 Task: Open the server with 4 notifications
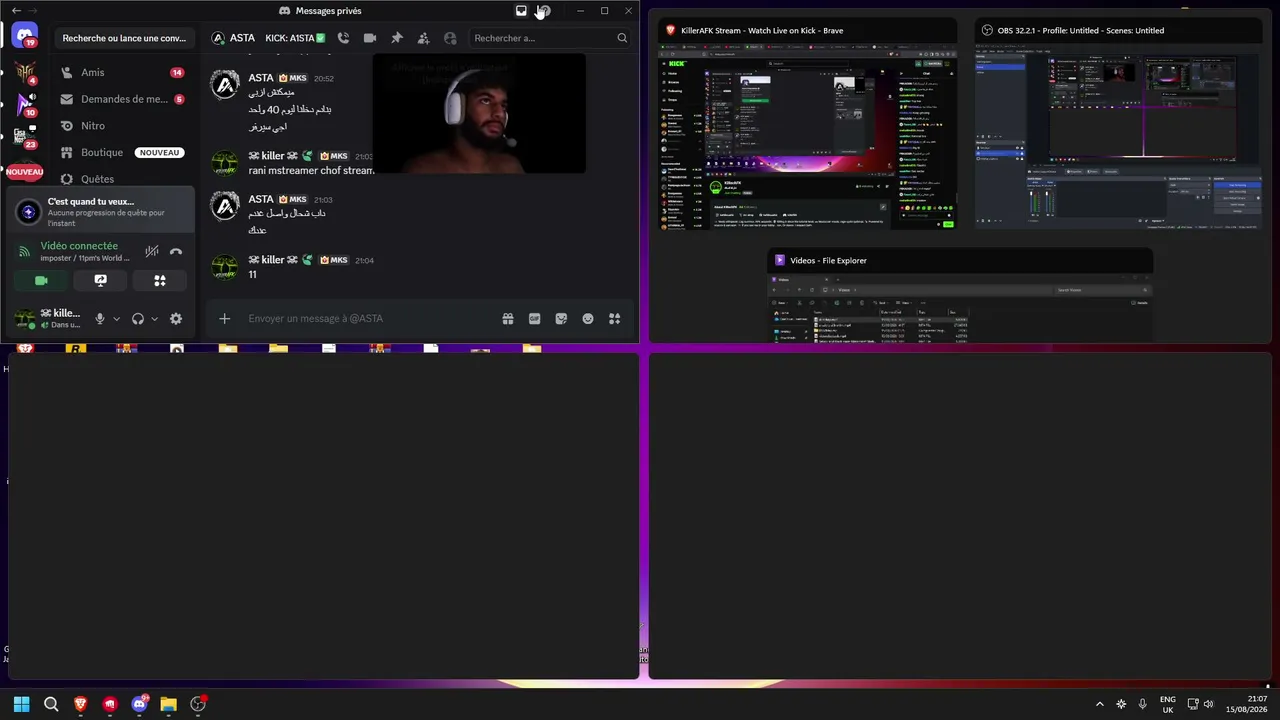(x=25, y=71)
